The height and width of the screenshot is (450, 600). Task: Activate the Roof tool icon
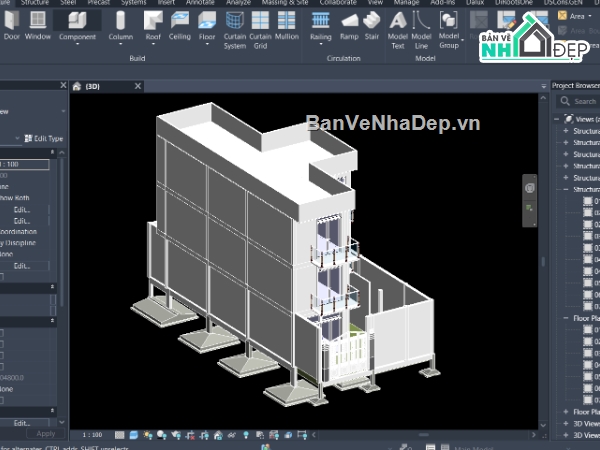[x=153, y=20]
